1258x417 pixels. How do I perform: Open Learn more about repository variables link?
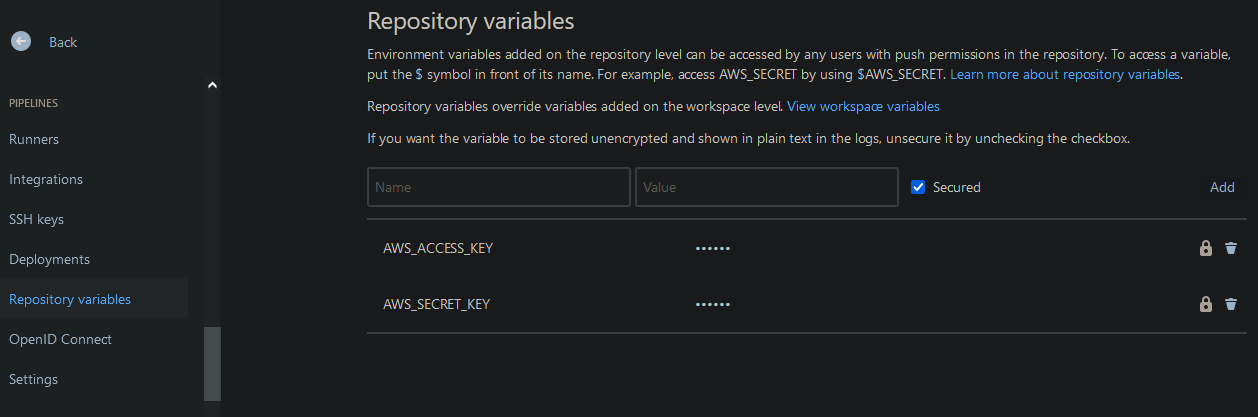tap(1065, 75)
